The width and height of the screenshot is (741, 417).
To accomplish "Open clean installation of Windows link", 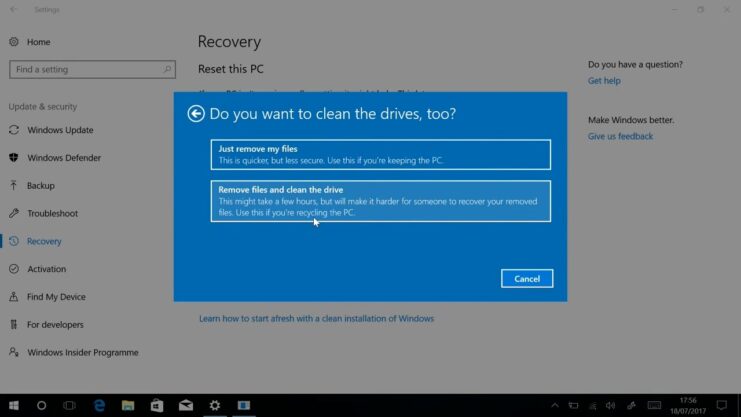I will pyautogui.click(x=316, y=318).
